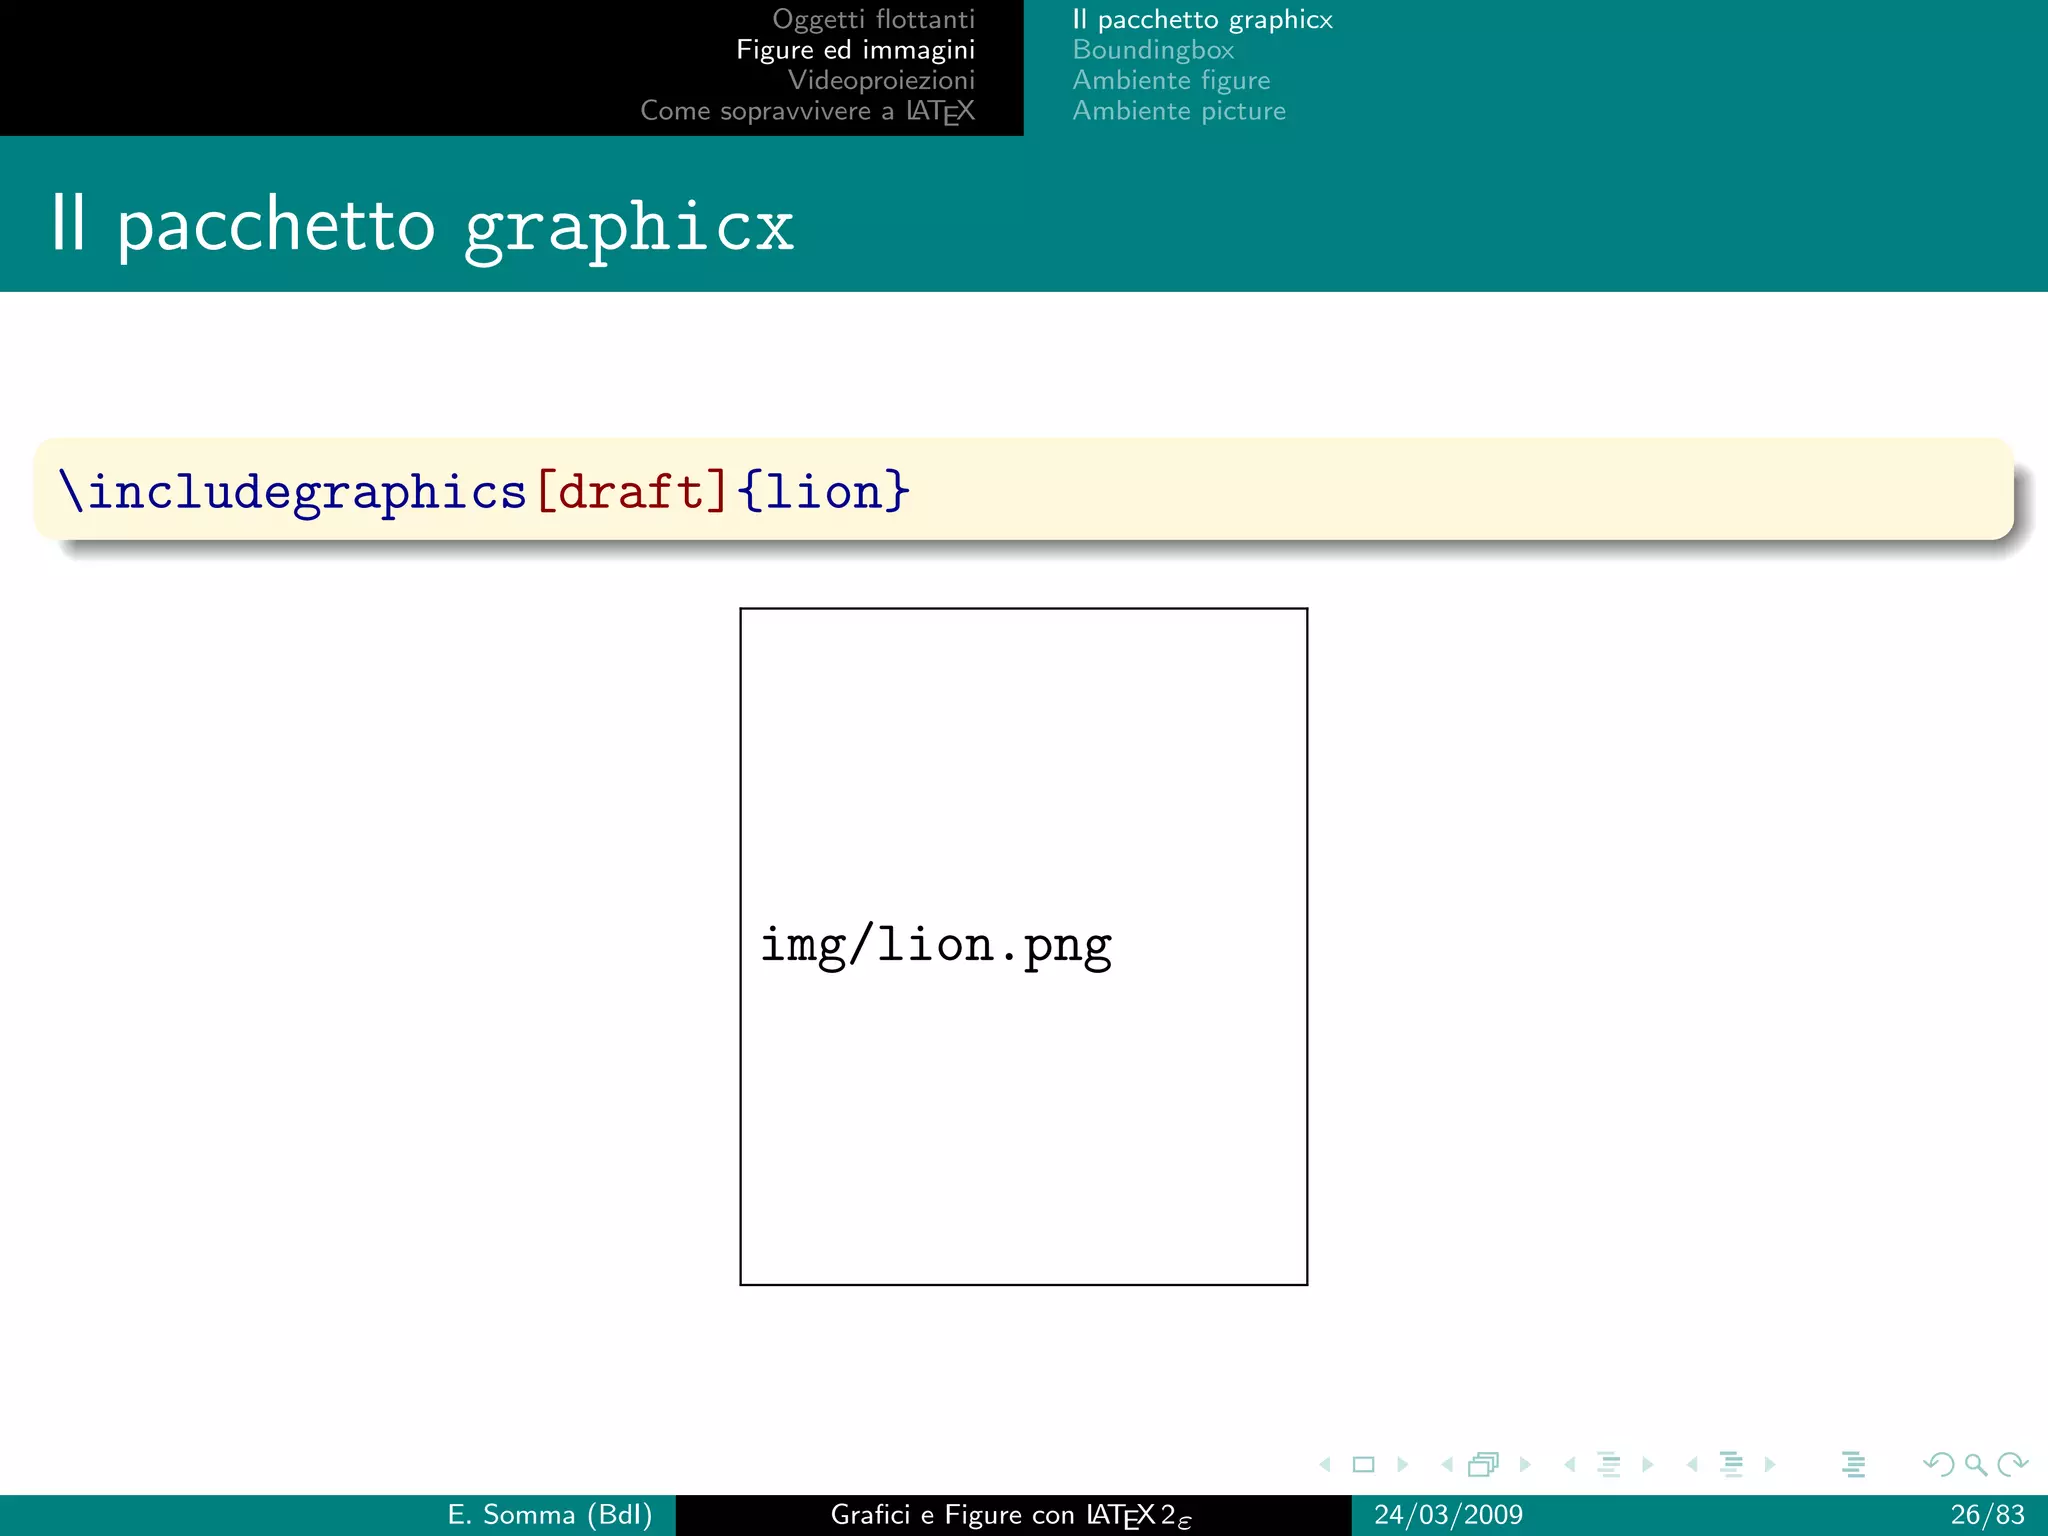Go to previous frame arrow
This screenshot has height=1536, width=2048.
1447,1464
